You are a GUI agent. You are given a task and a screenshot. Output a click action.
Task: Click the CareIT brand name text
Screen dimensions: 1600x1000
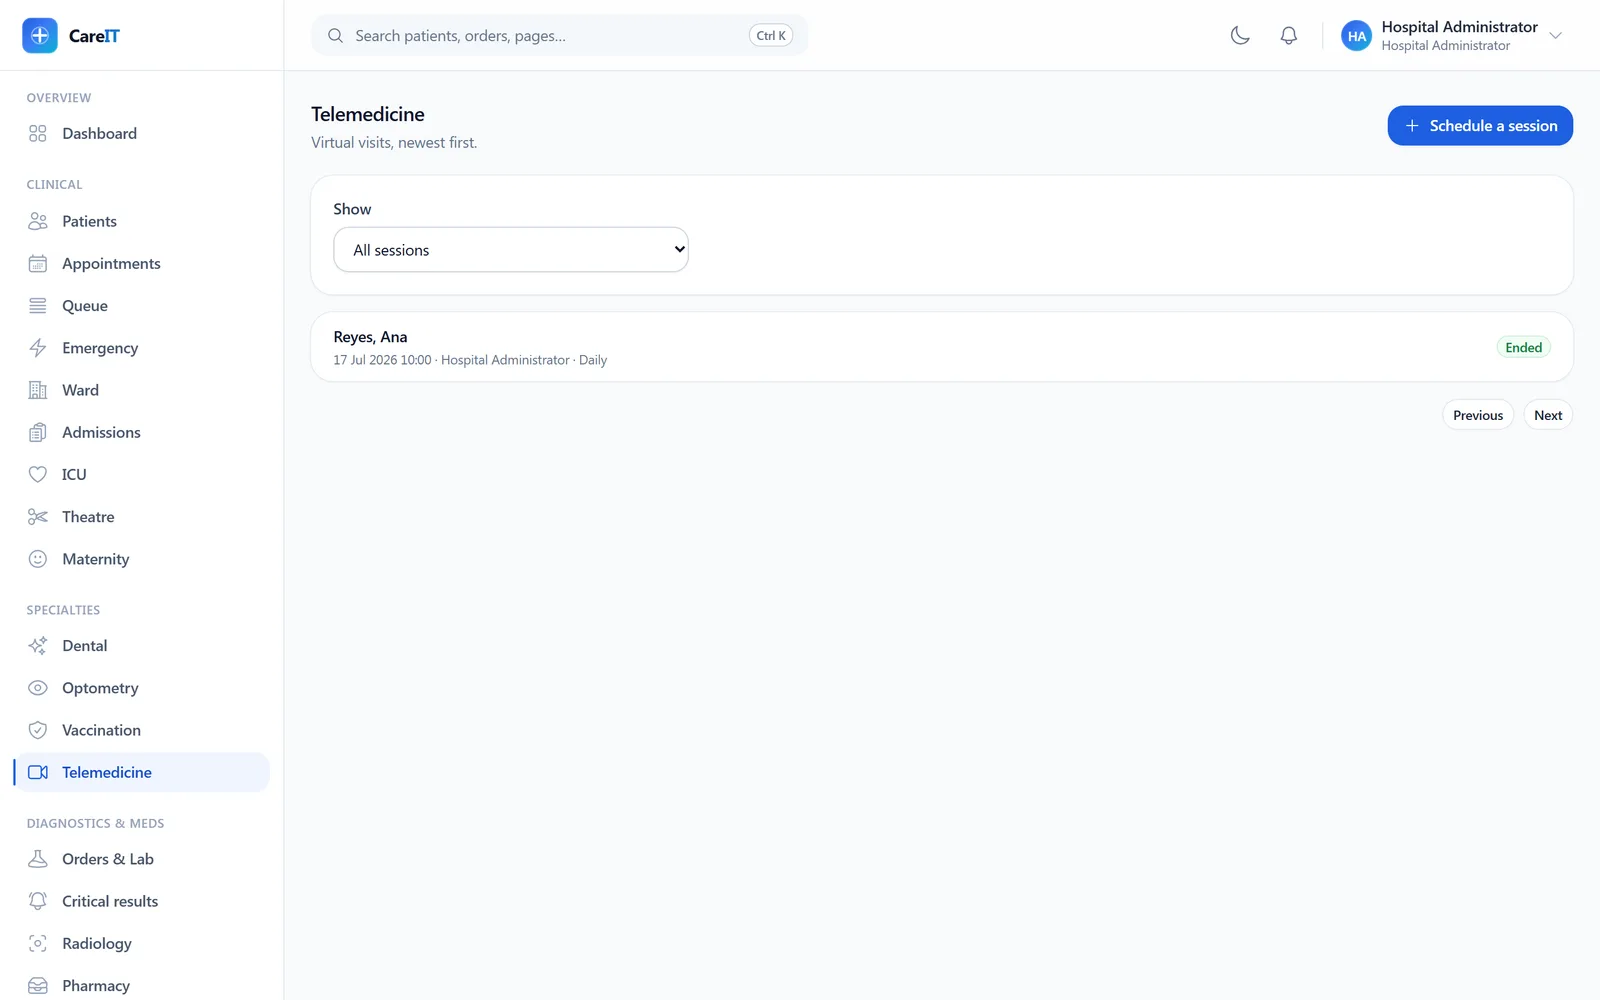coord(94,36)
